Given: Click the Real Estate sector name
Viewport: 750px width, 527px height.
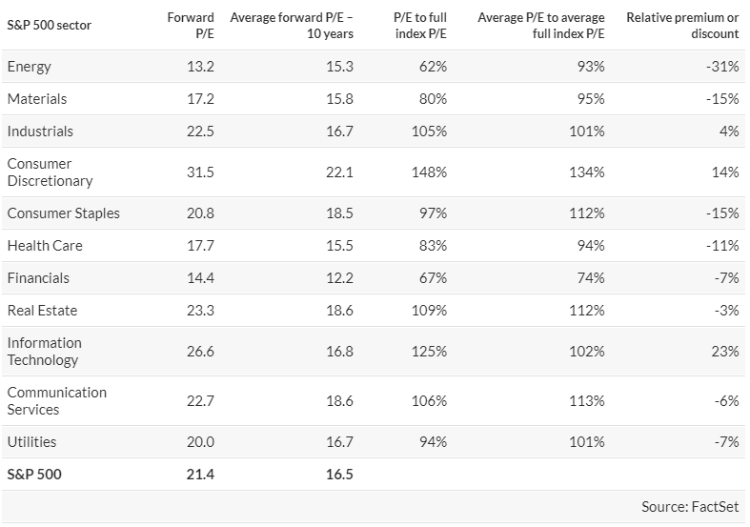Looking at the screenshot, I should coord(42,310).
